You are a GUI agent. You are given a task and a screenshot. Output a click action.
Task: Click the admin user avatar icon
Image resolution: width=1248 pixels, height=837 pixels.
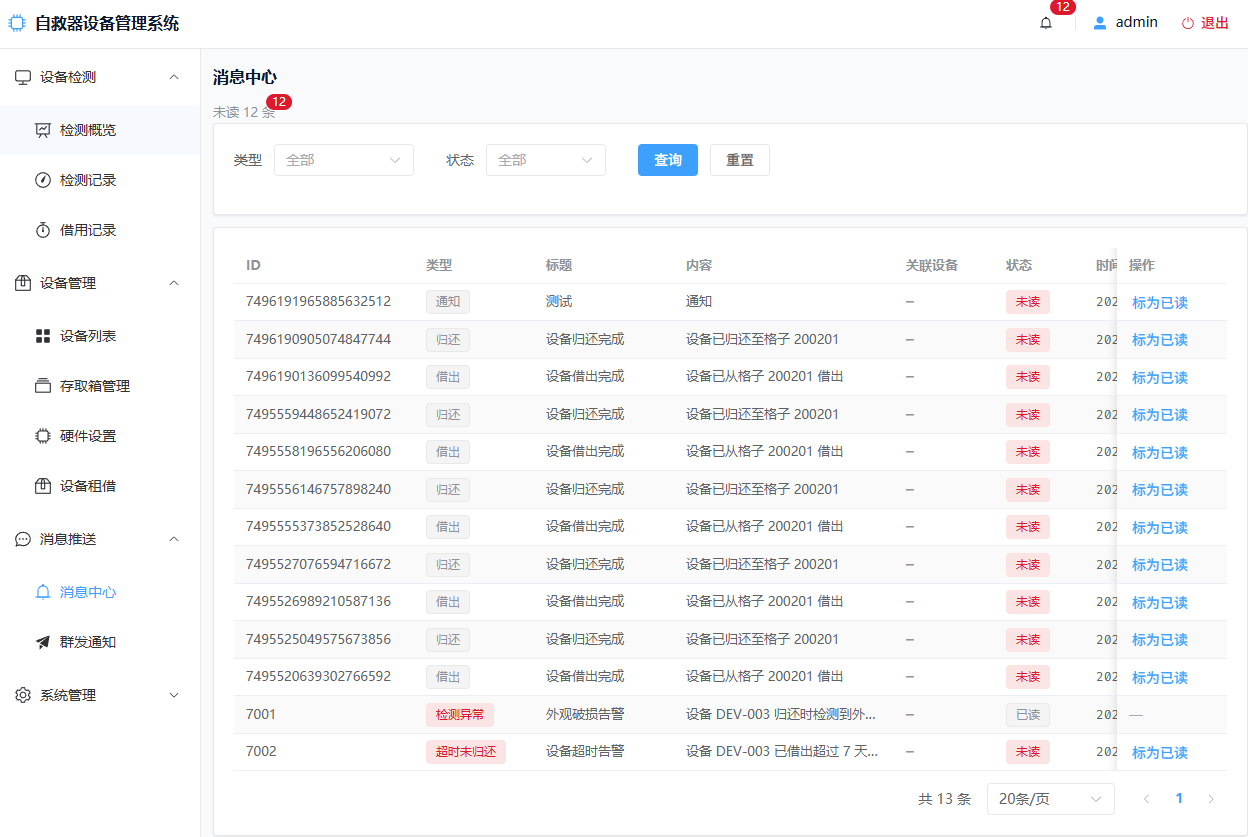coord(1100,23)
